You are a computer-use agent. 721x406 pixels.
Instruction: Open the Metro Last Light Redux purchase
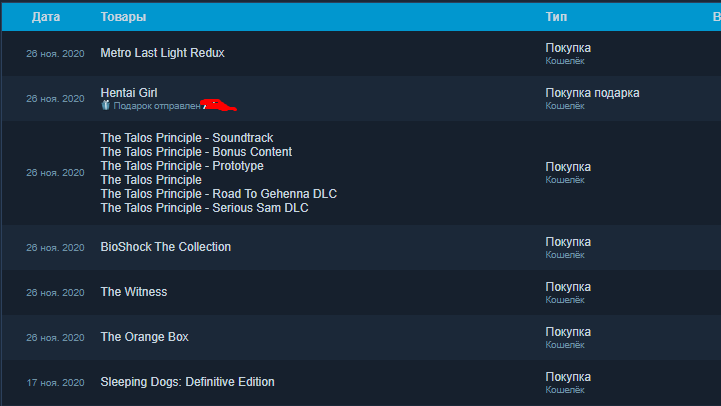(x=162, y=53)
